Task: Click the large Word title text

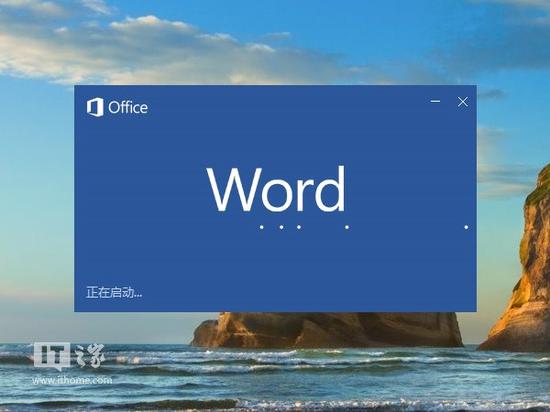Action: coord(276,189)
